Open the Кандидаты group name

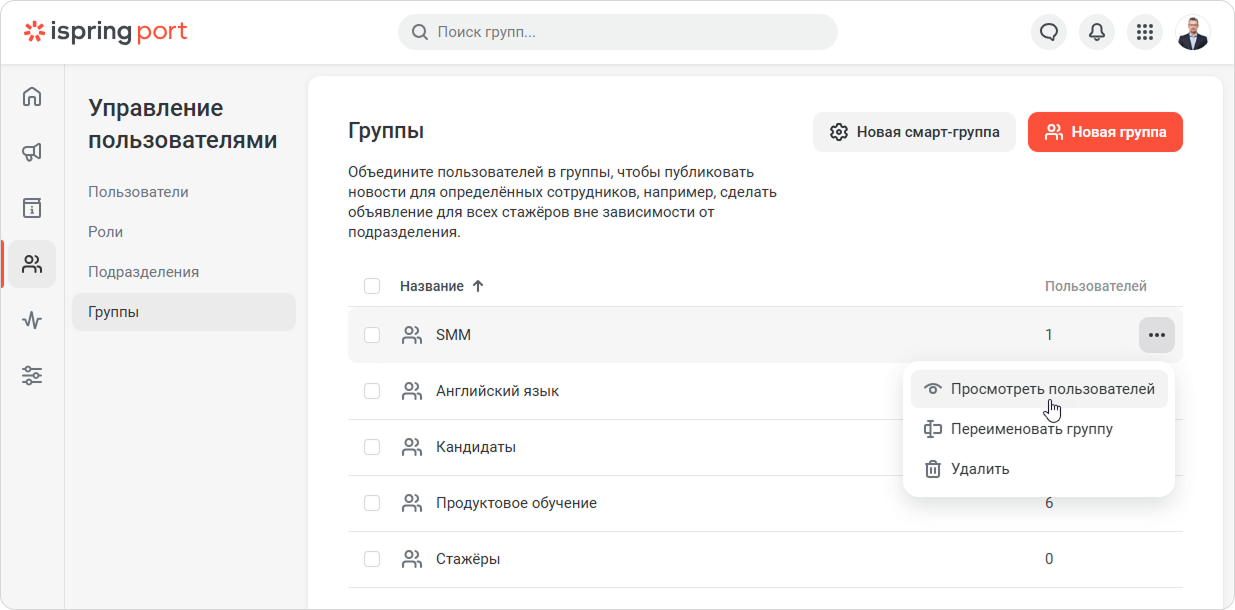pos(476,447)
